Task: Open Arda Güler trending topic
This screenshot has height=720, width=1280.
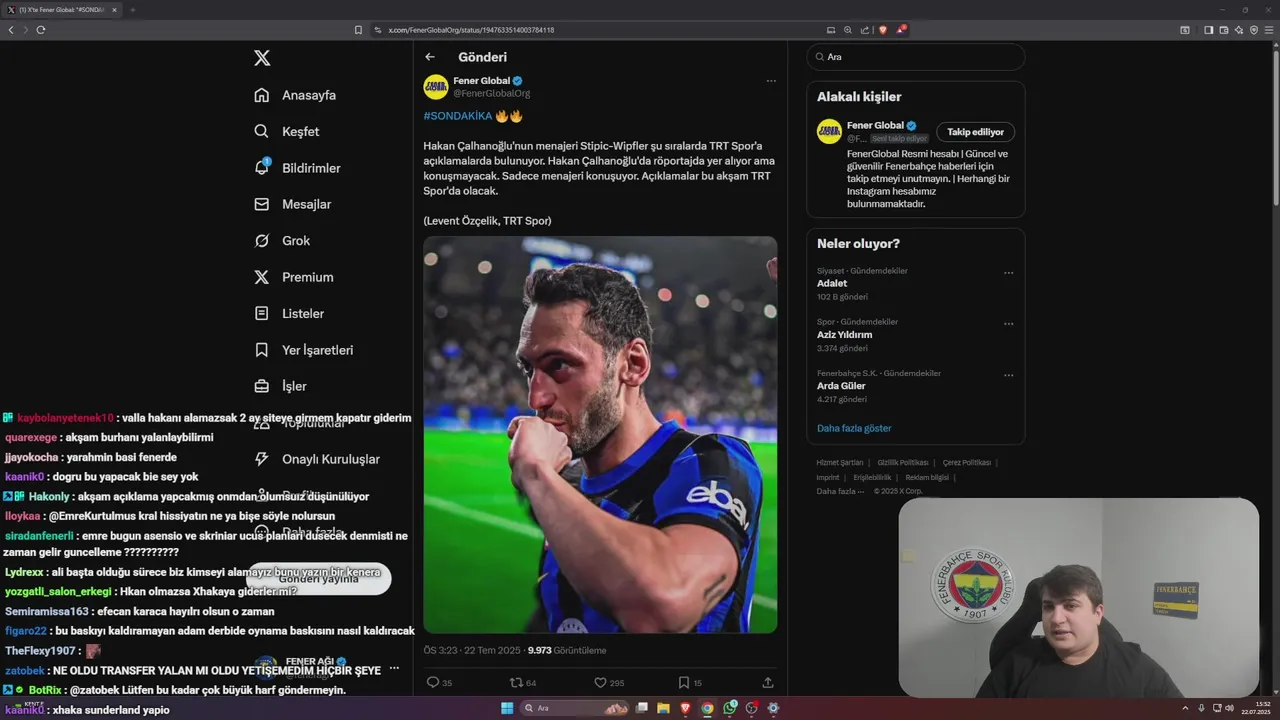Action: click(x=841, y=386)
